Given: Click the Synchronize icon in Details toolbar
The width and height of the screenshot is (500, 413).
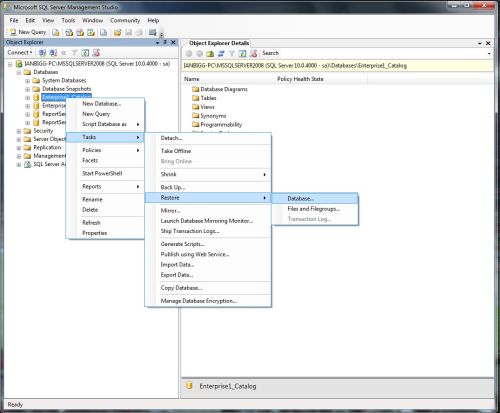Looking at the screenshot, I should coord(221,53).
